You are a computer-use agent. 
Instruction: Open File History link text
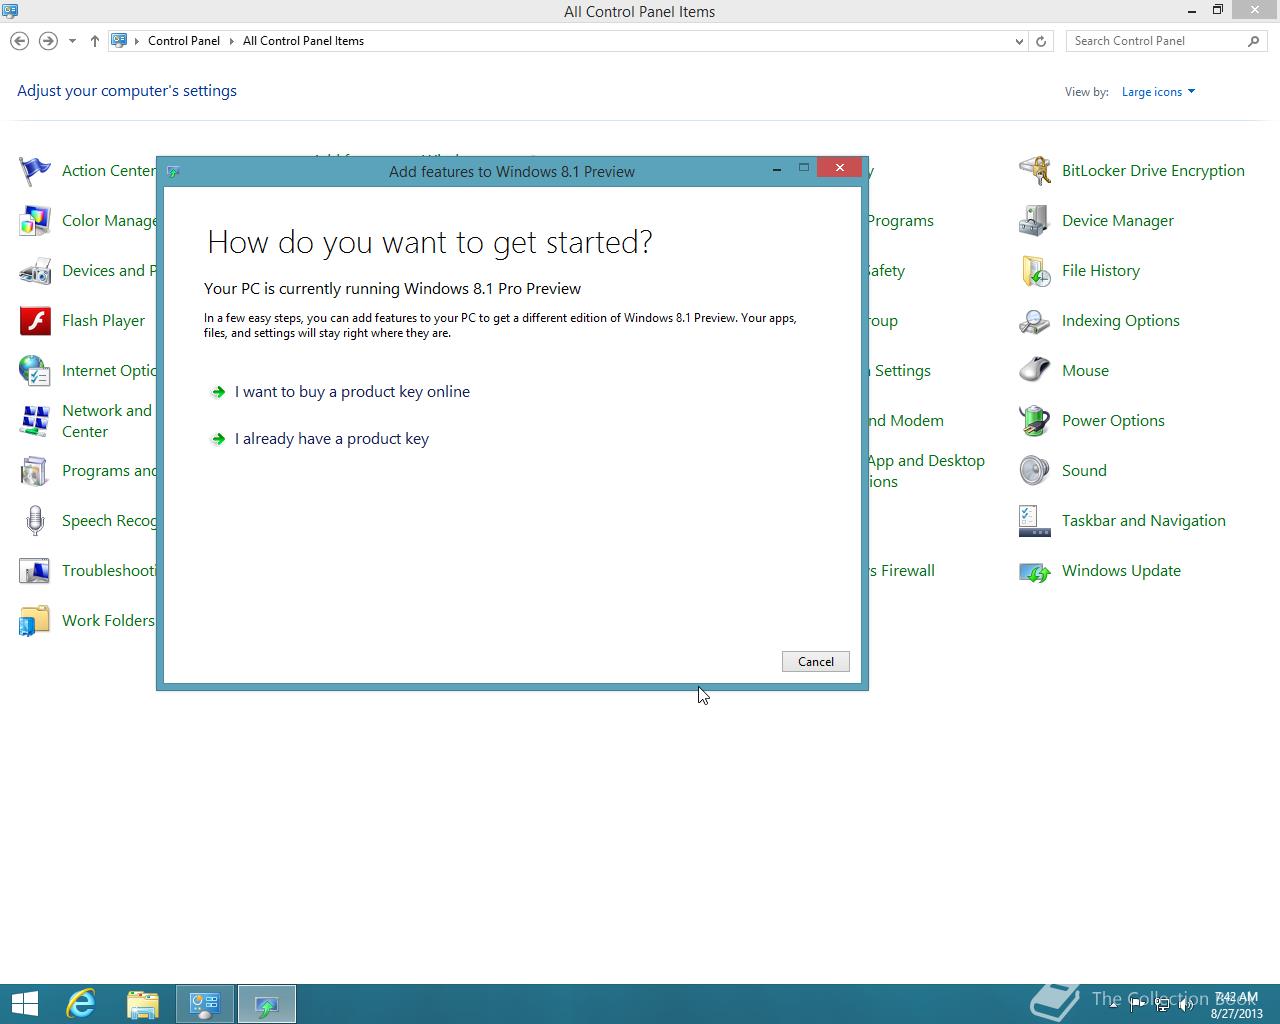[x=1101, y=271]
